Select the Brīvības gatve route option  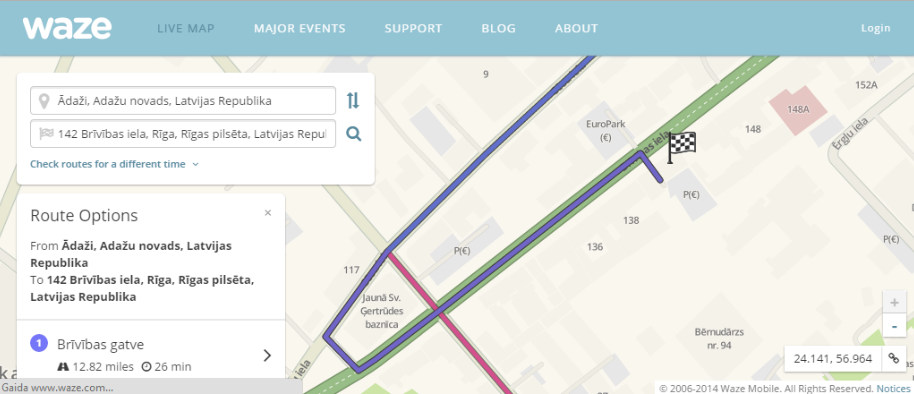pyautogui.click(x=151, y=354)
